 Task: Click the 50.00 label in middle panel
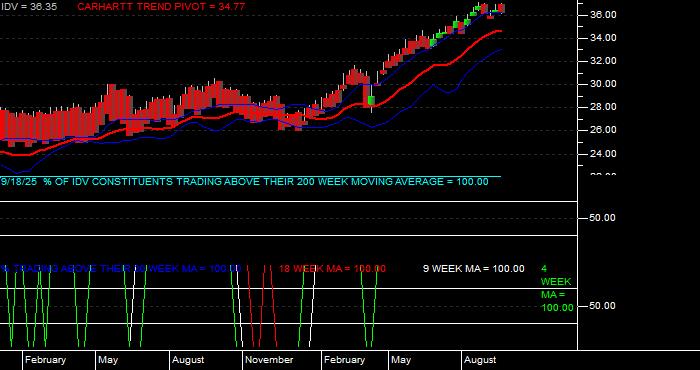pyautogui.click(x=603, y=218)
